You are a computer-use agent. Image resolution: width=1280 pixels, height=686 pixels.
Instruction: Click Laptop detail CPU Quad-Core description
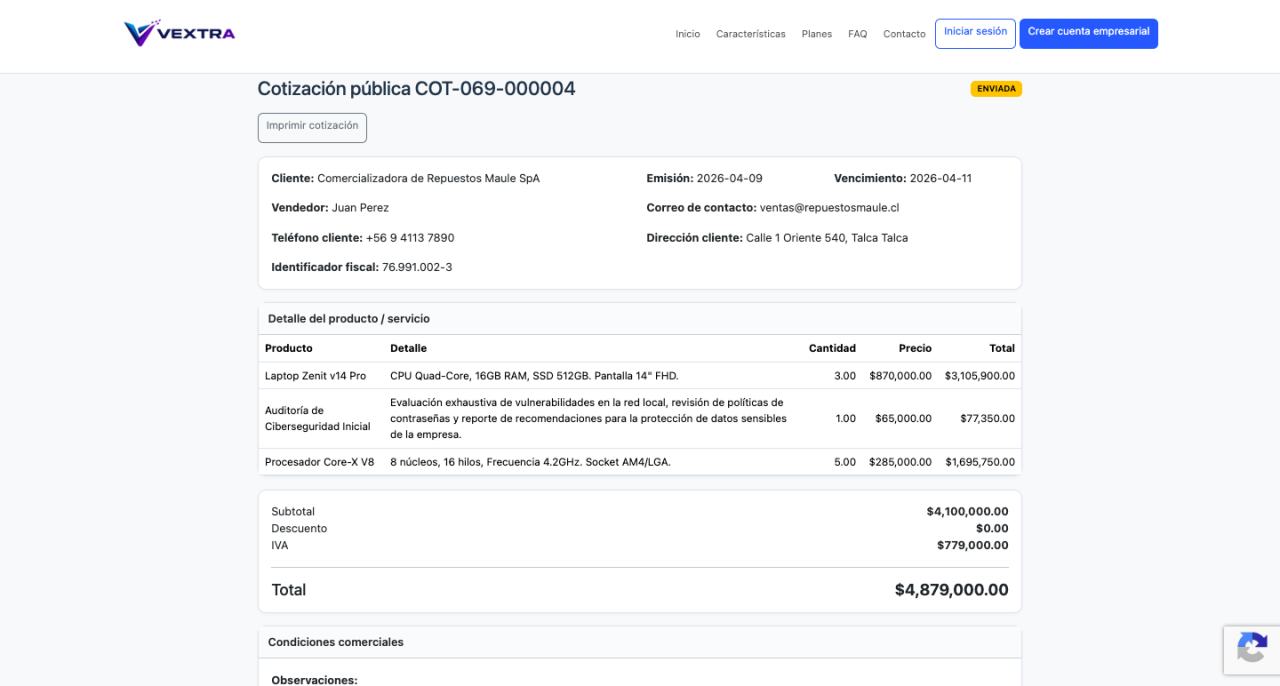point(534,376)
